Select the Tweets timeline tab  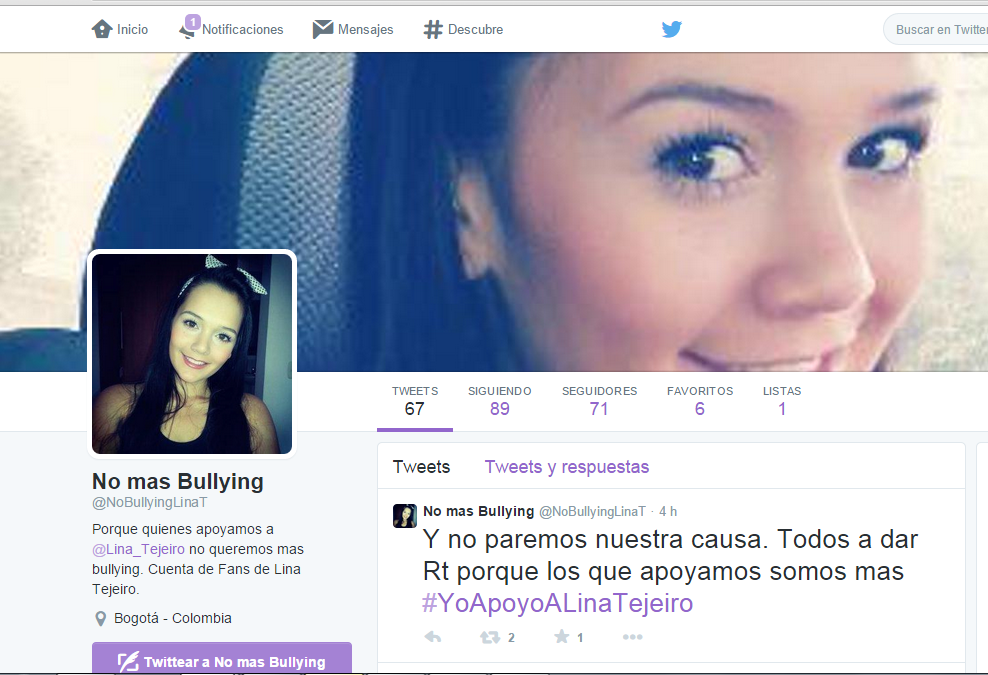(421, 467)
